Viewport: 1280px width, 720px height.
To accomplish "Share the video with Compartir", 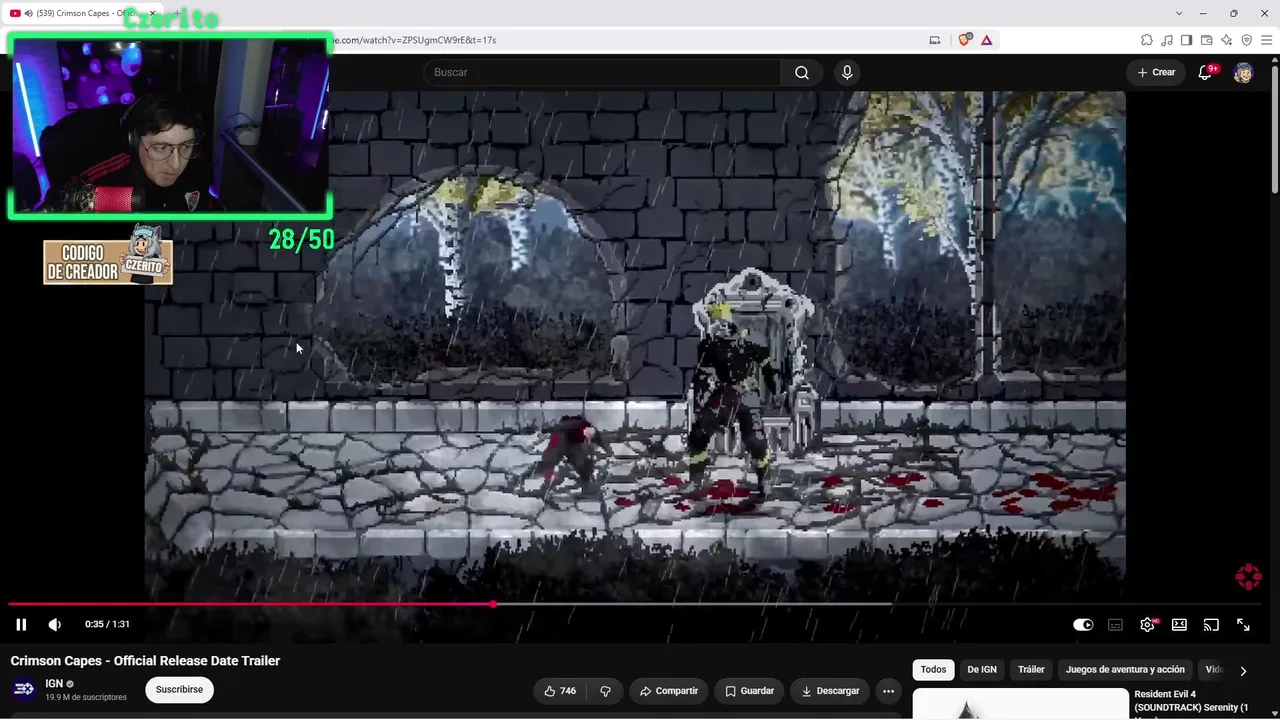I will pyautogui.click(x=669, y=691).
